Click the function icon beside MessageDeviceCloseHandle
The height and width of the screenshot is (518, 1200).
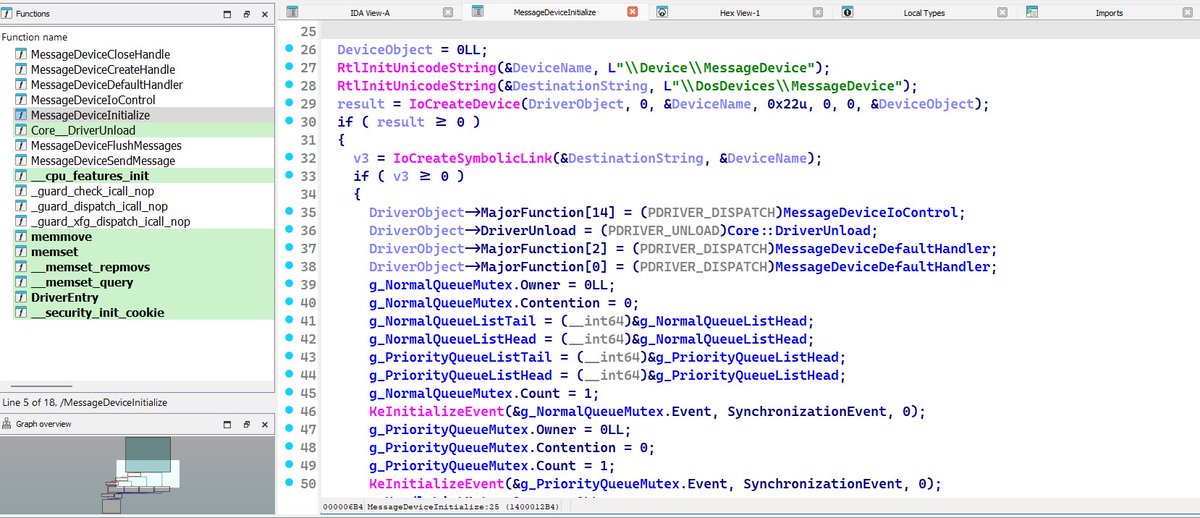[x=21, y=54]
